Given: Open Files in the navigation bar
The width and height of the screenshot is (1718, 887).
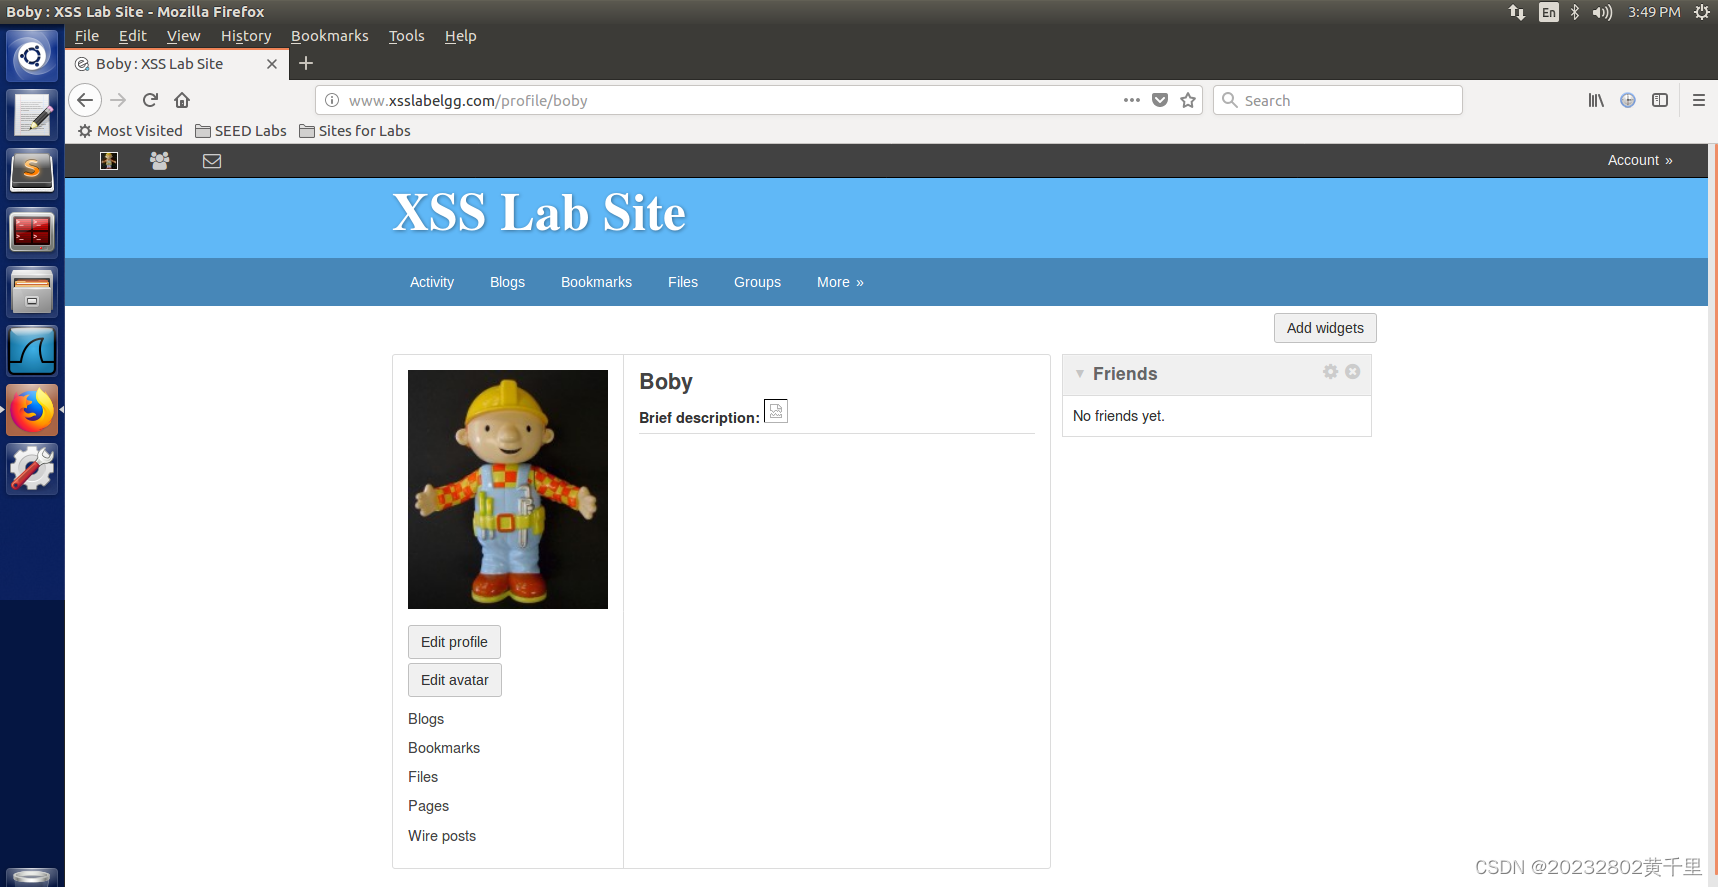Looking at the screenshot, I should (683, 282).
